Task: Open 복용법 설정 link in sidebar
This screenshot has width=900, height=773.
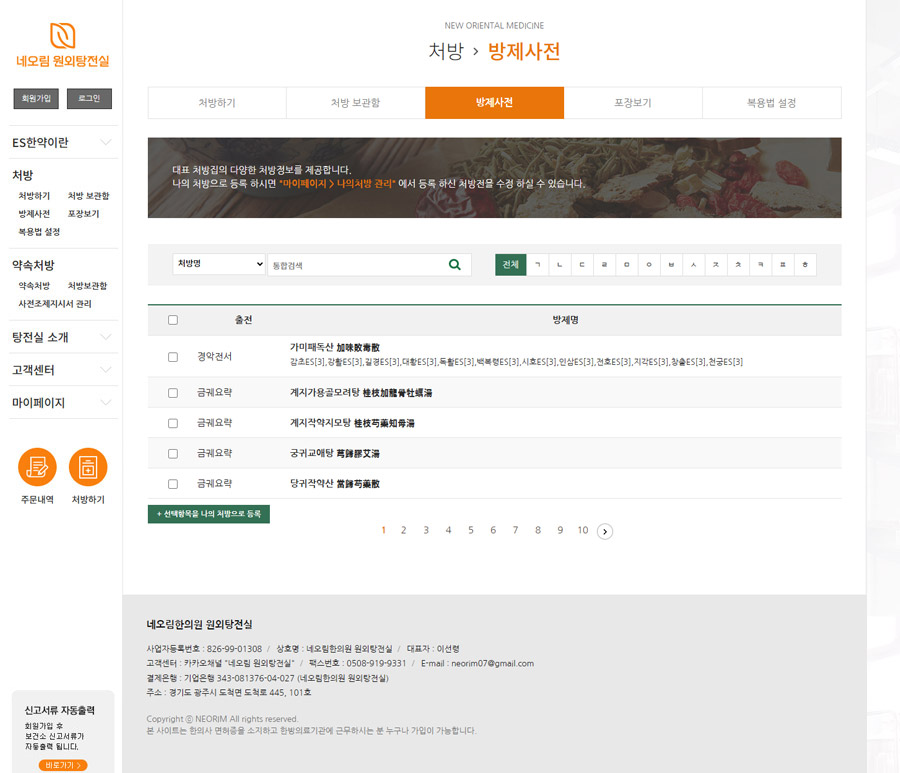Action: tap(39, 232)
